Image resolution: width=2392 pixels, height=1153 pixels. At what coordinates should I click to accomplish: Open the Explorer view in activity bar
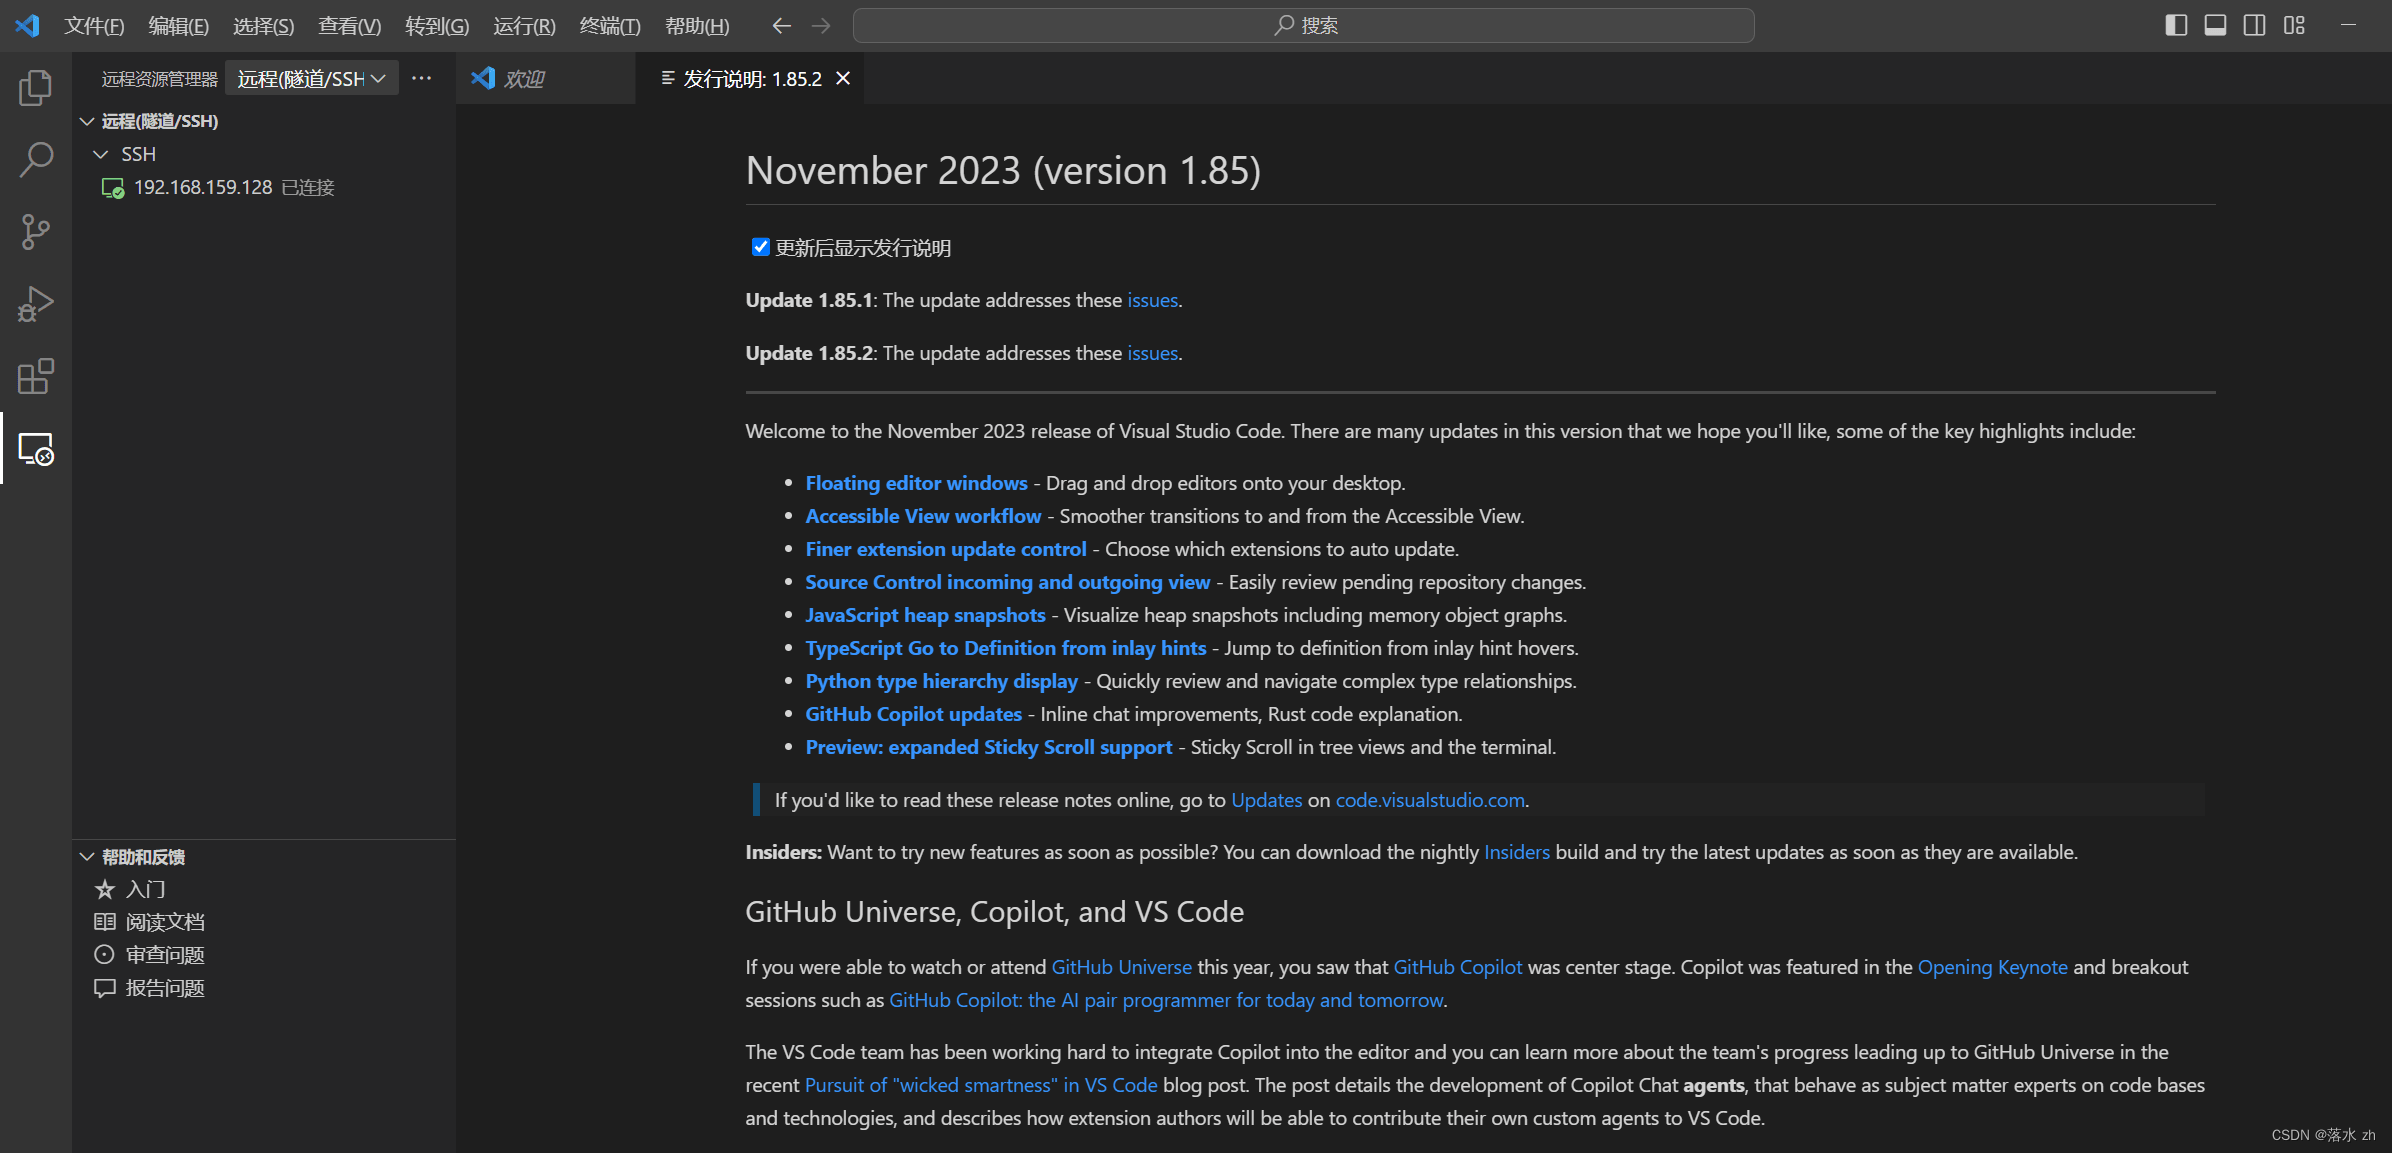point(36,88)
